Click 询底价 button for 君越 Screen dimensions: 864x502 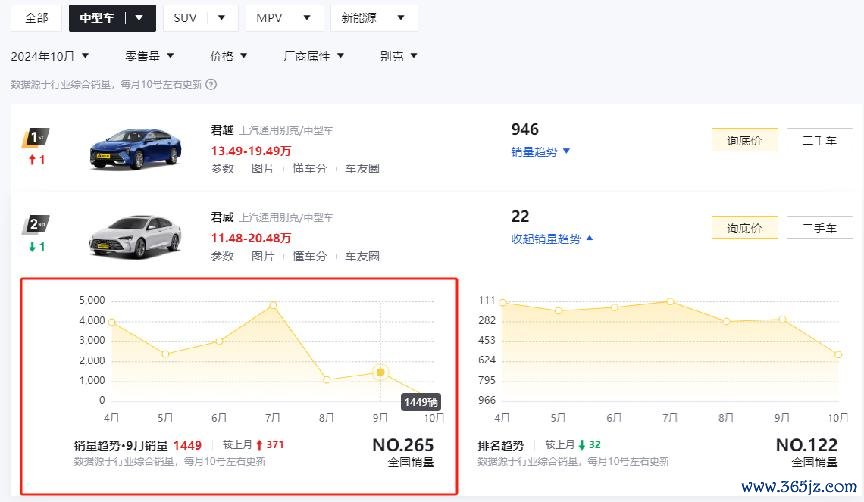tap(744, 141)
